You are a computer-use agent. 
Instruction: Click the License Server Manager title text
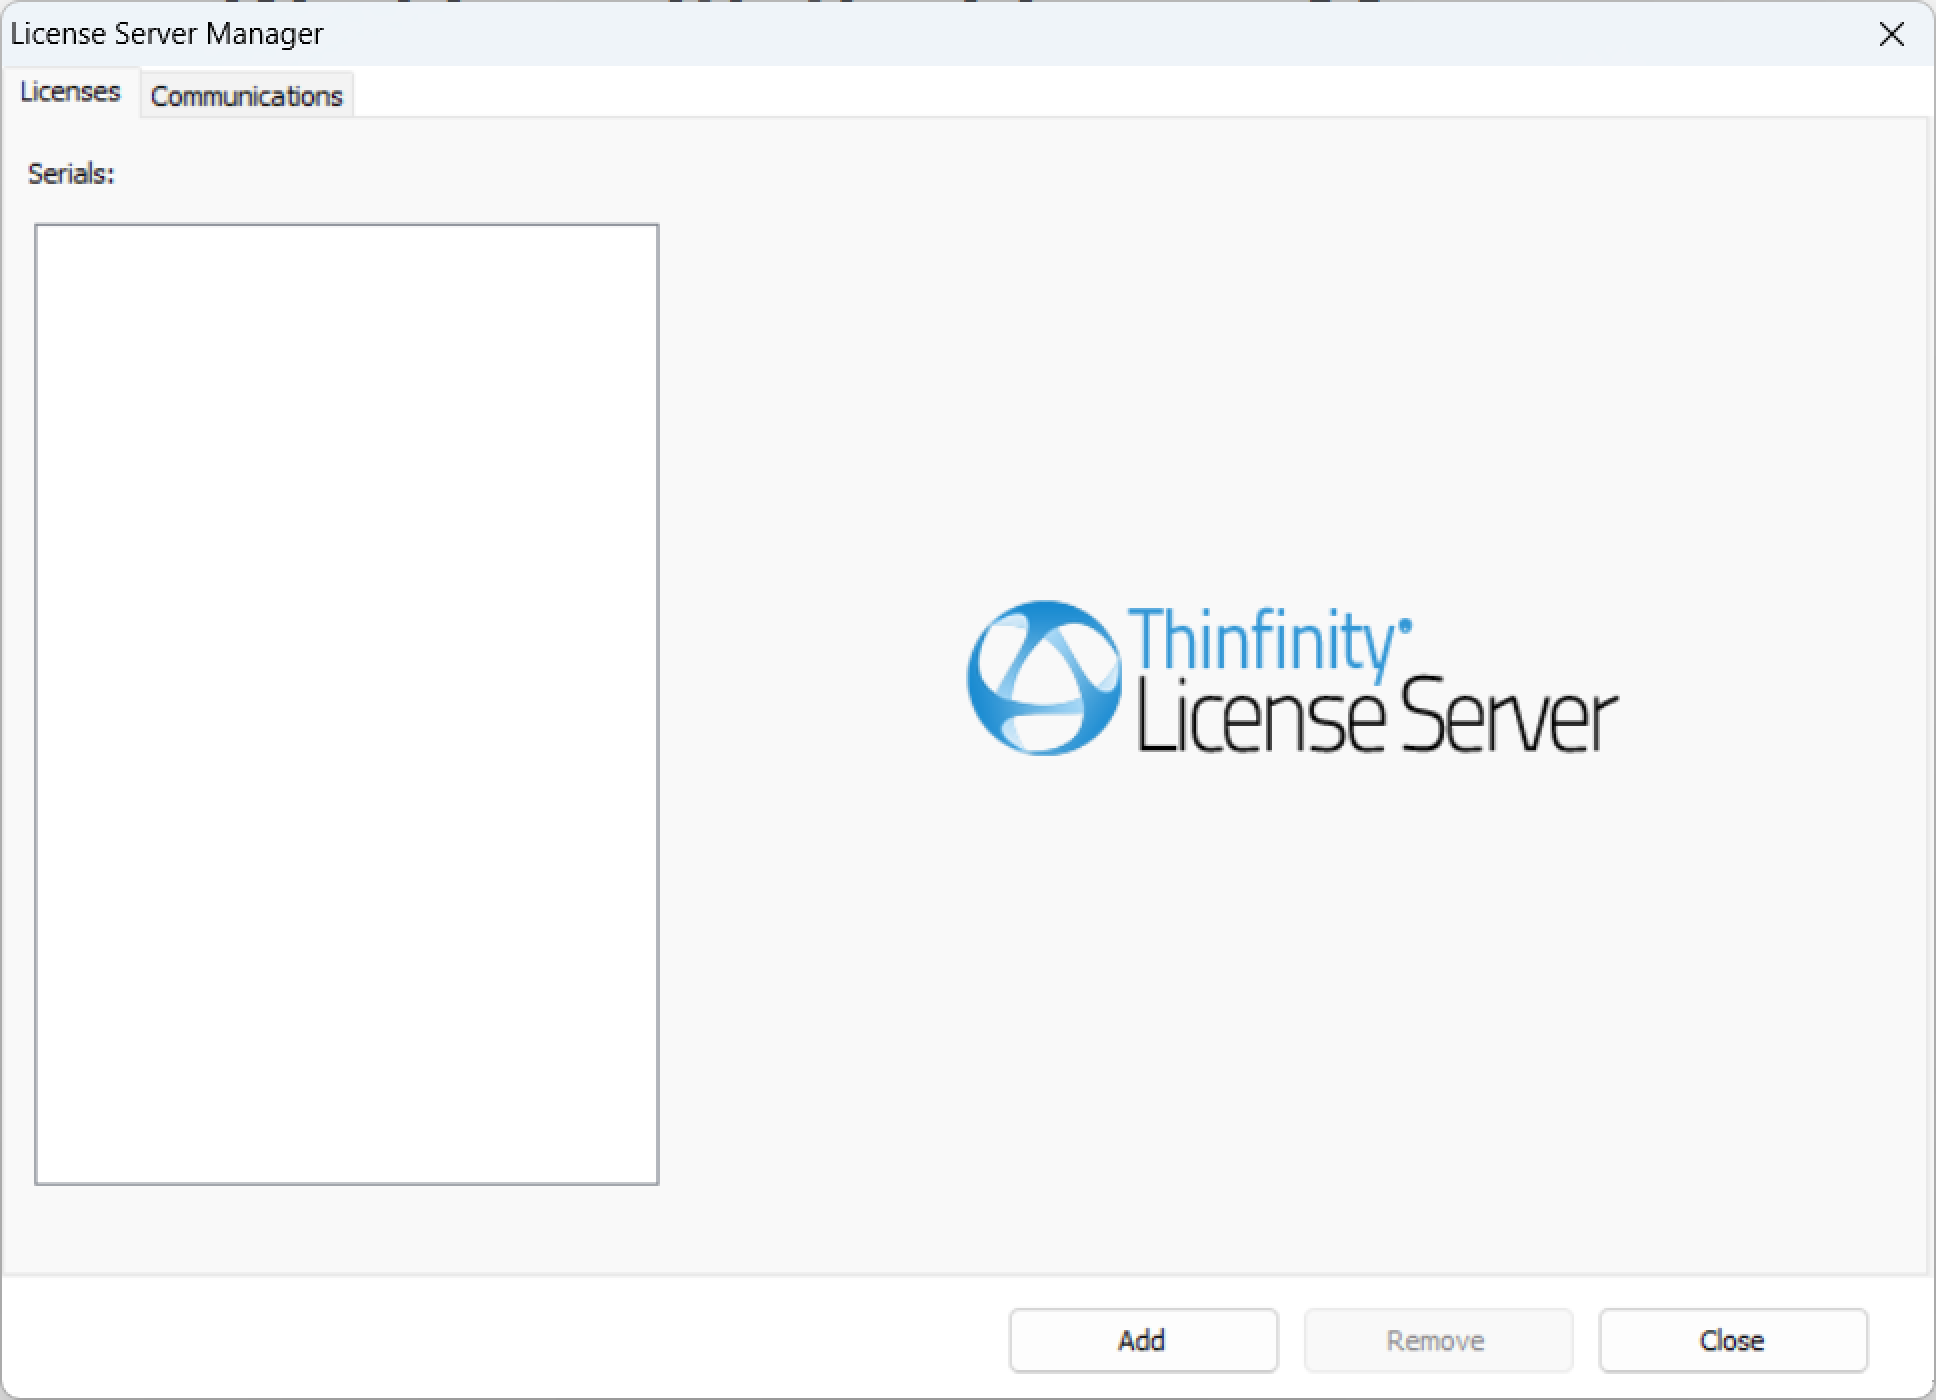(167, 34)
